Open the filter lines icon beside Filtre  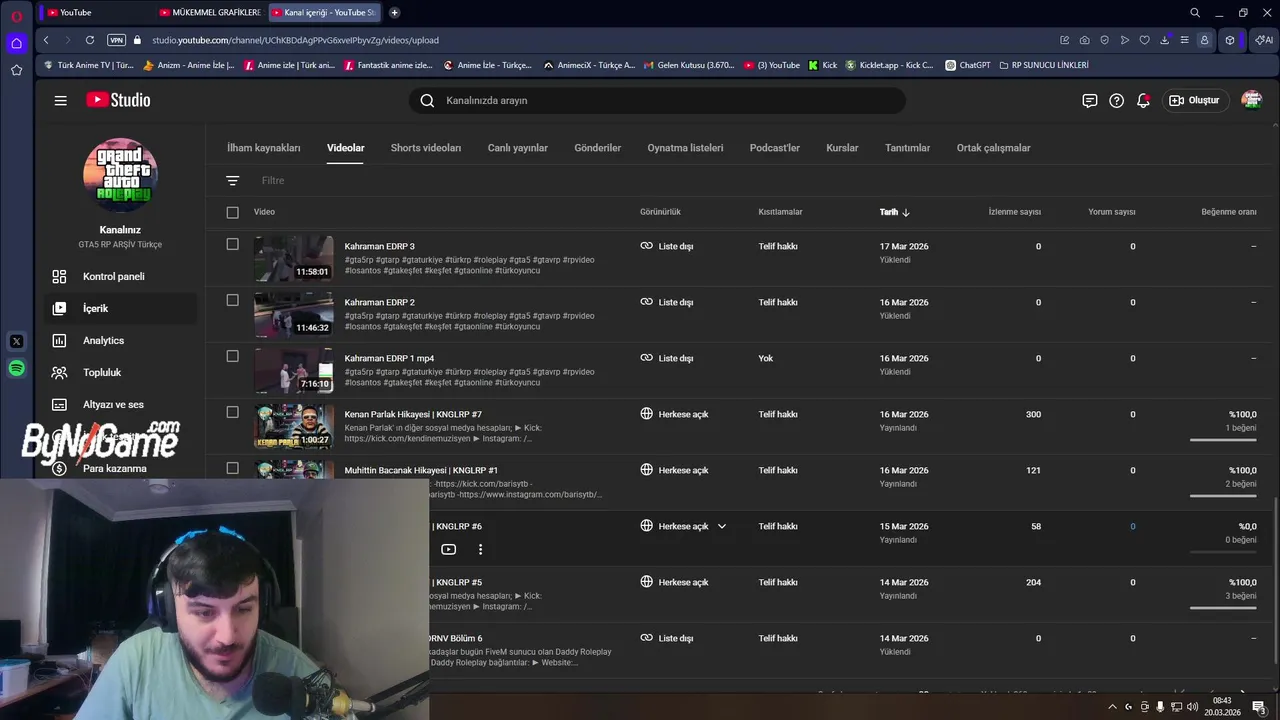point(233,180)
